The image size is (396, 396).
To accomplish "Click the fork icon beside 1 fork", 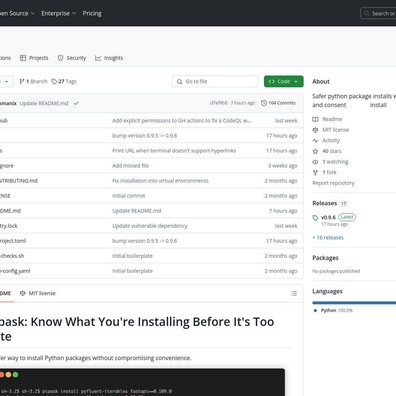I will coord(315,173).
